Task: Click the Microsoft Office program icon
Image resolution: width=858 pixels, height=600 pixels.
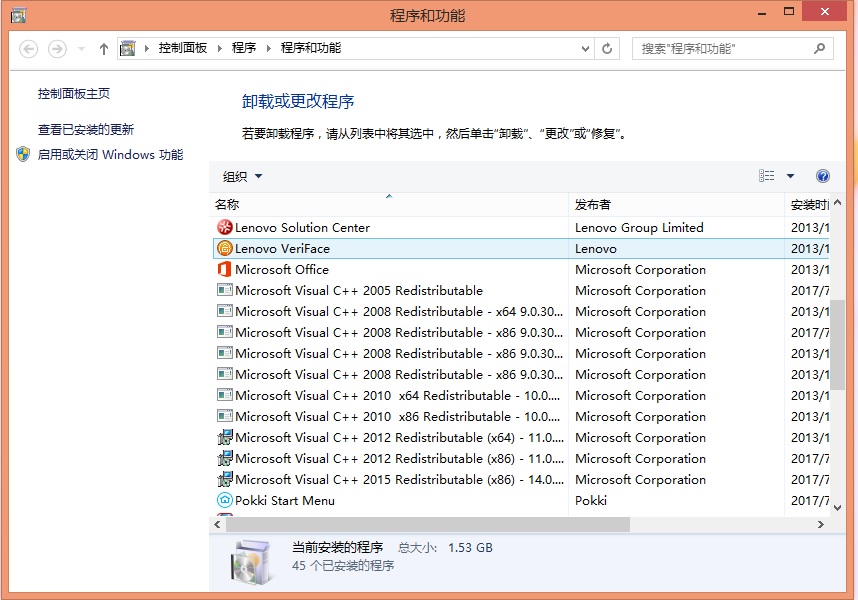Action: (x=224, y=269)
